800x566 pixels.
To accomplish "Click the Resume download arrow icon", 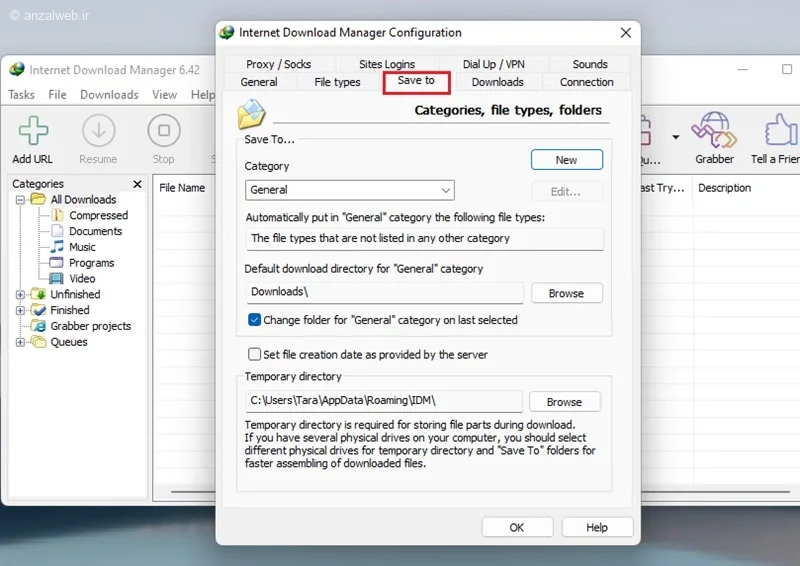I will (98, 131).
